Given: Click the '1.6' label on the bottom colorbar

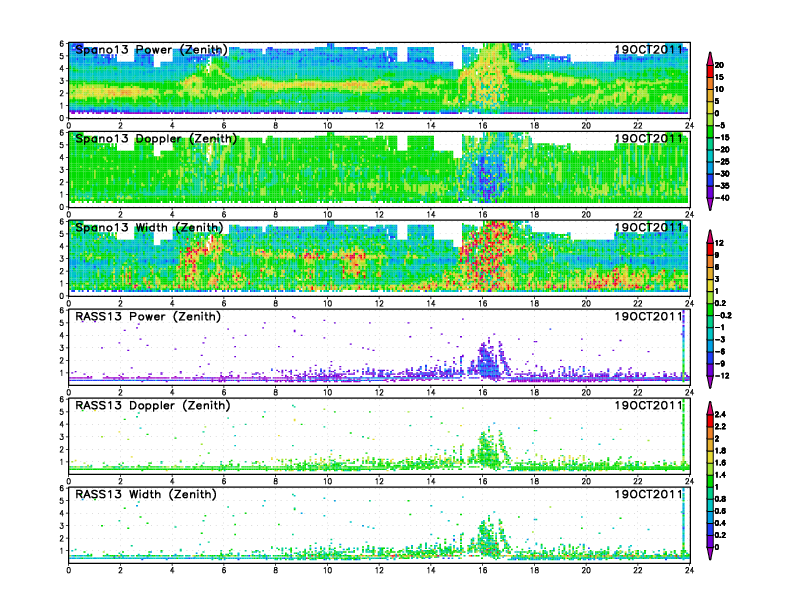Looking at the screenshot, I should click(720, 463).
